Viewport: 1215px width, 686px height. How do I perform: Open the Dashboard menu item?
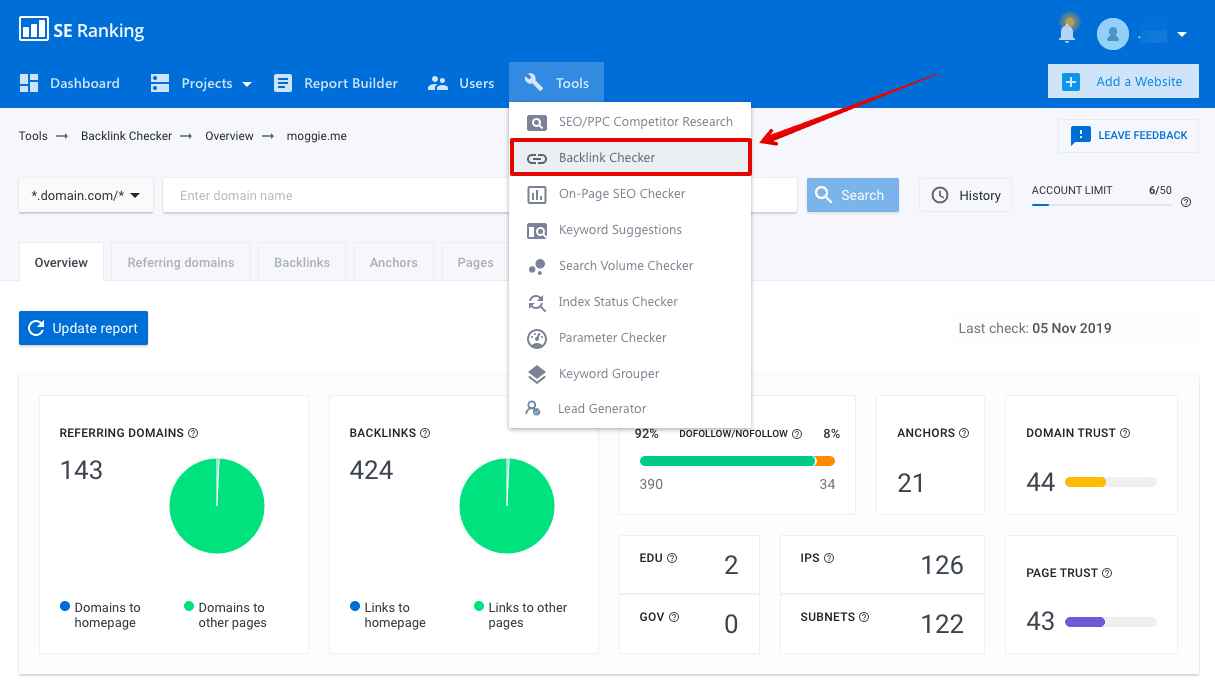click(x=70, y=83)
